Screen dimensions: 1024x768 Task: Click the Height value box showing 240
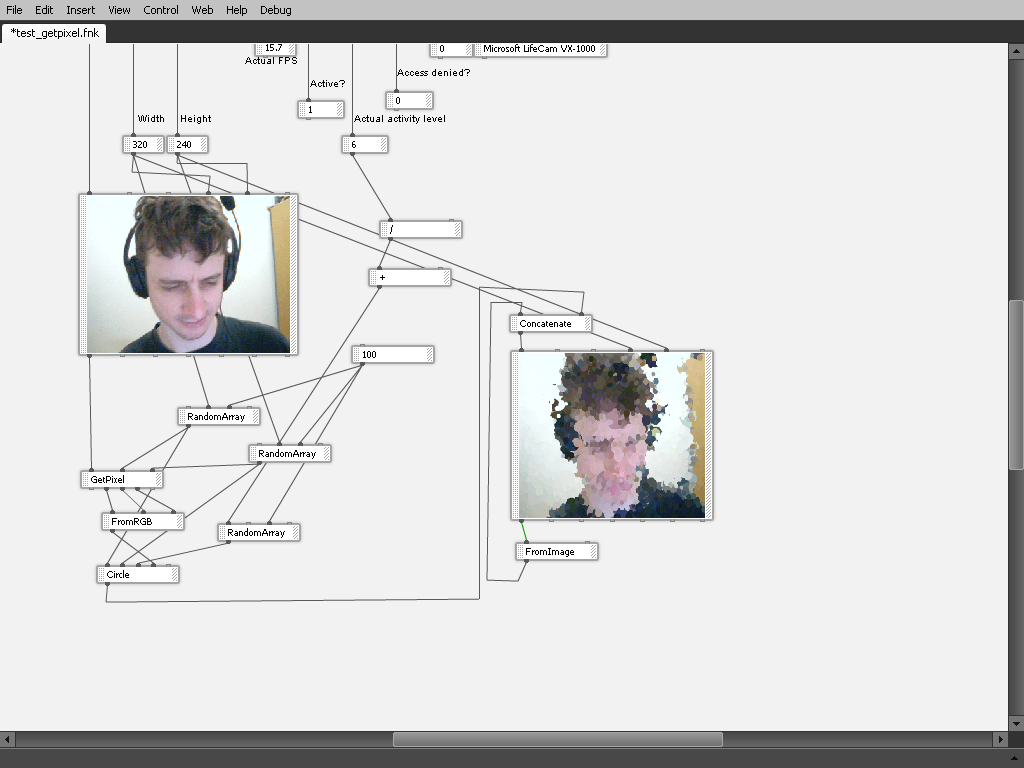tap(187, 144)
